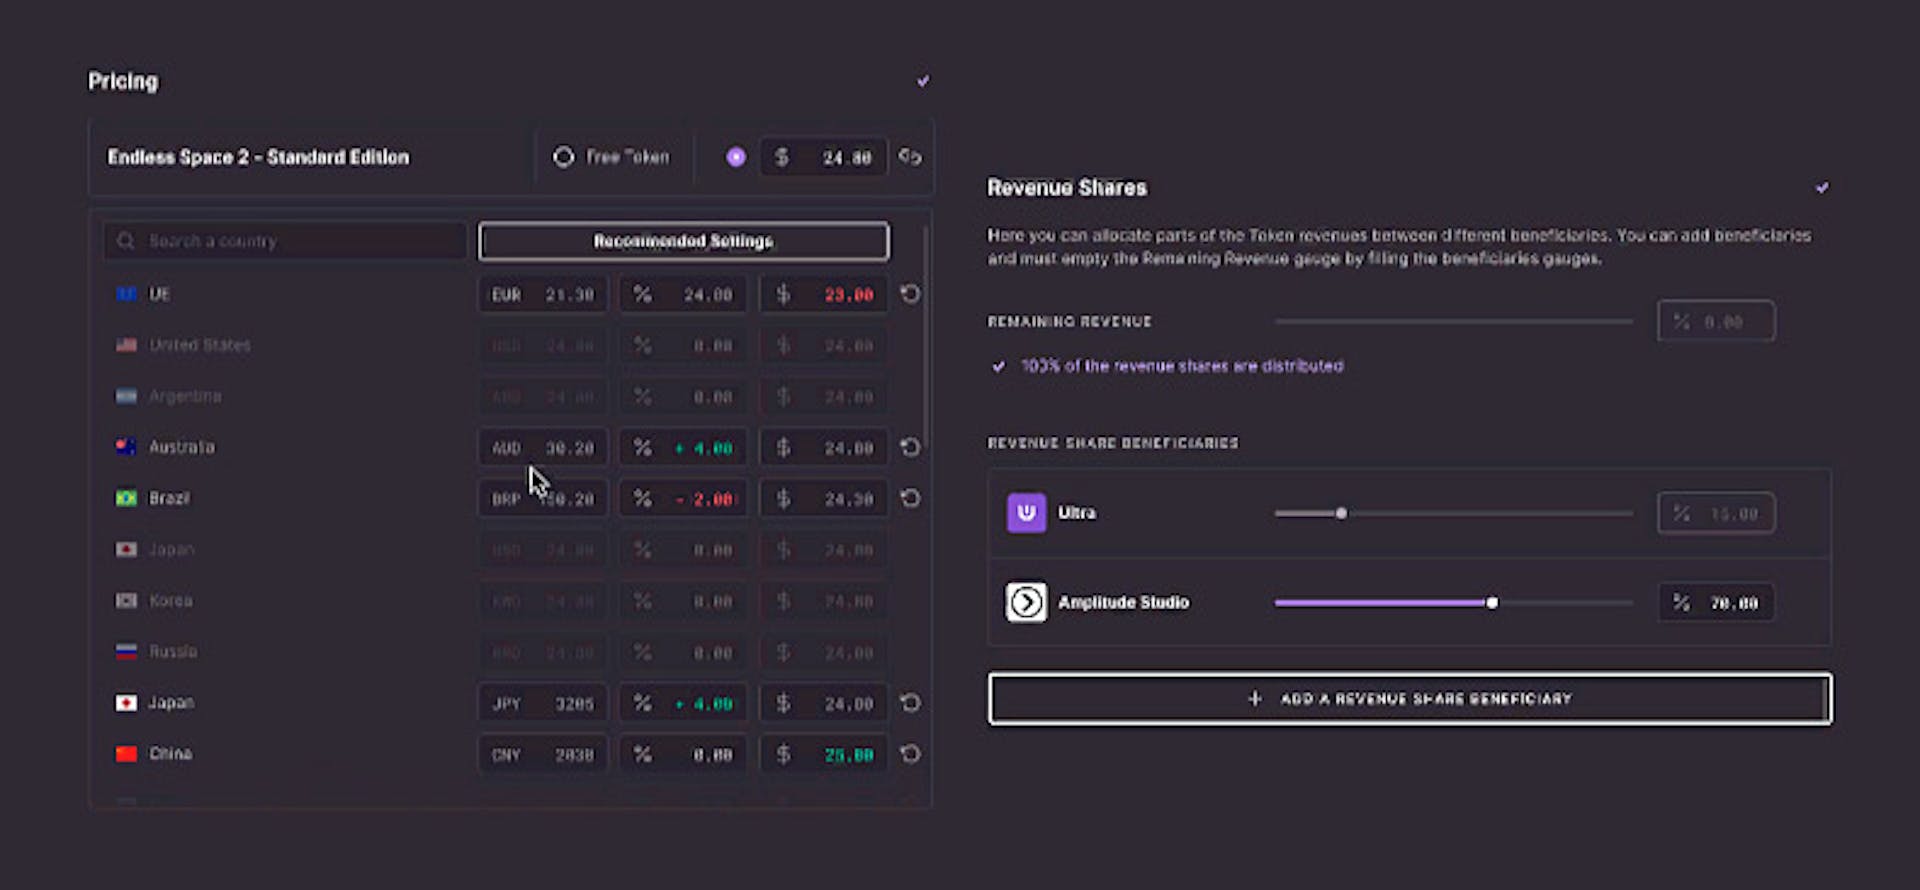Click the Australia flag icon
1920x890 pixels.
tap(126, 447)
